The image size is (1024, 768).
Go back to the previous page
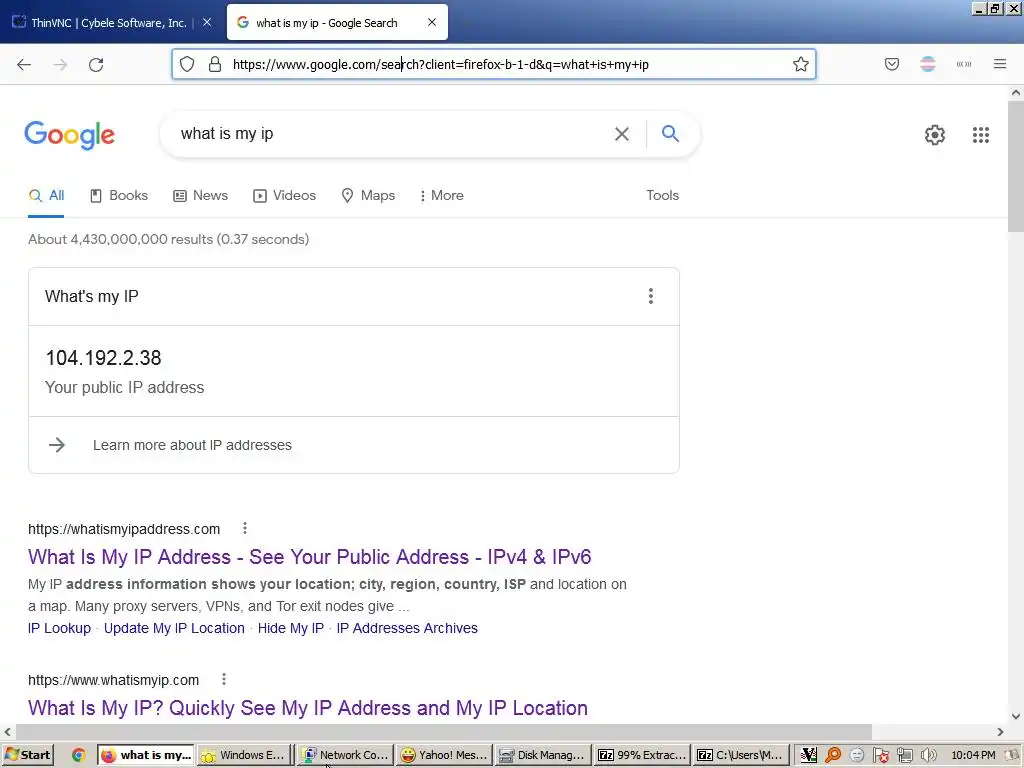click(x=24, y=64)
